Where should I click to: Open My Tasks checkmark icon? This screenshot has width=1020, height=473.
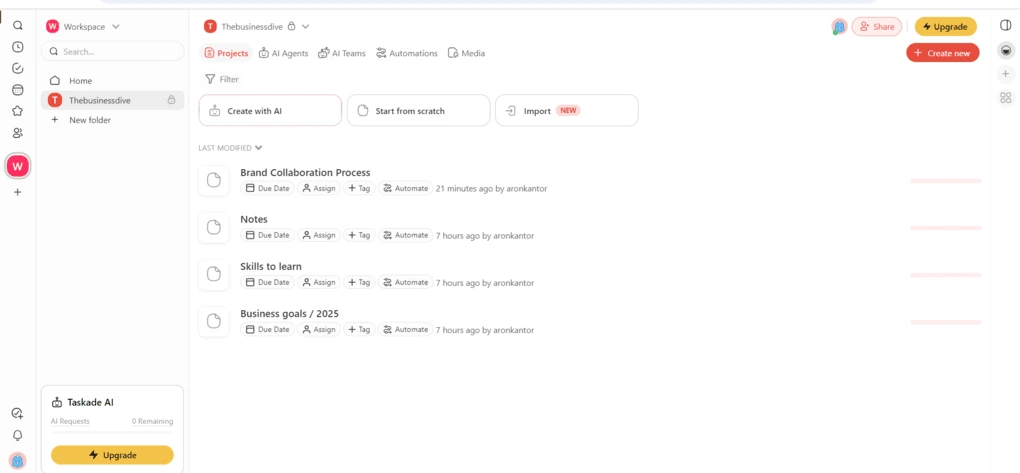click(18, 68)
